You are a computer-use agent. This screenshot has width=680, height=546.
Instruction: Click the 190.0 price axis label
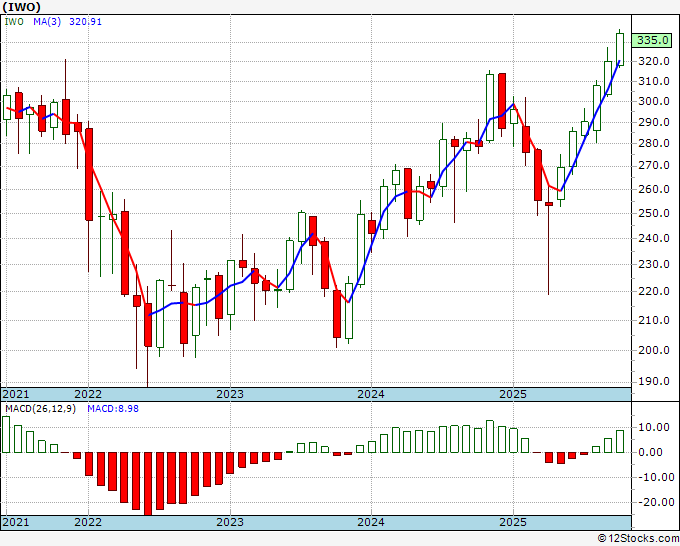point(654,381)
